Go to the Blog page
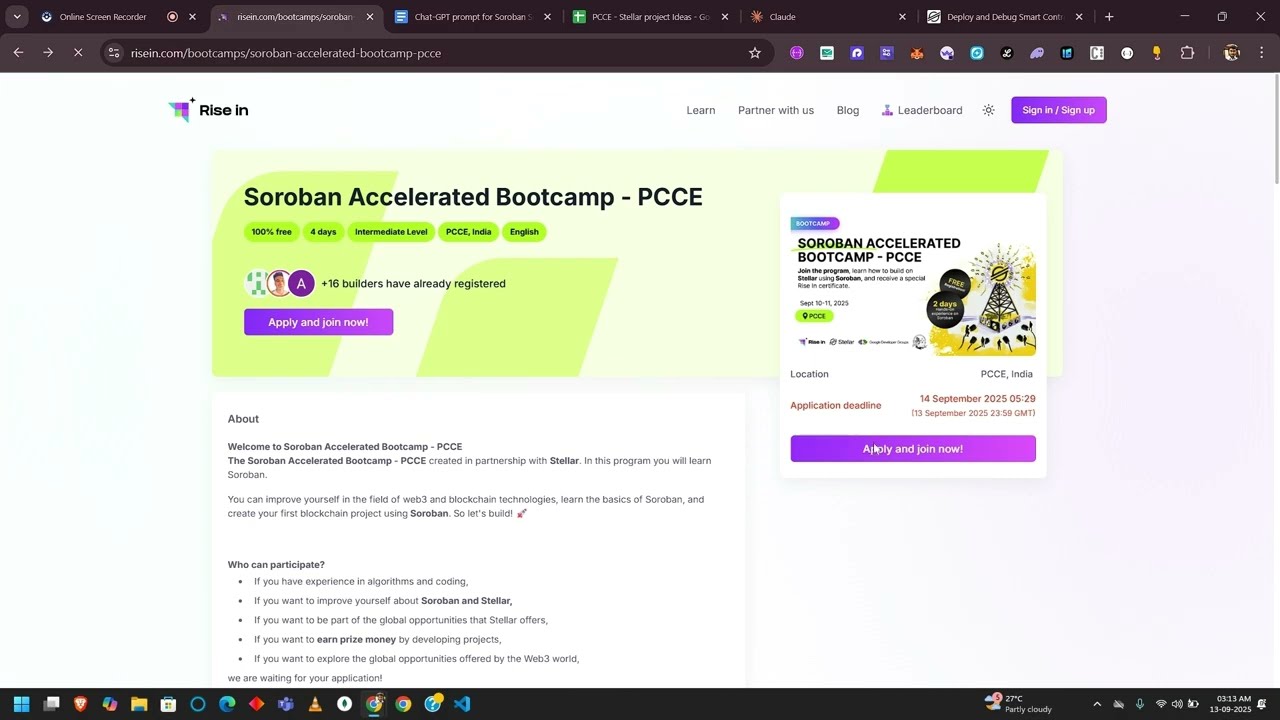Viewport: 1280px width, 720px height. click(x=848, y=110)
